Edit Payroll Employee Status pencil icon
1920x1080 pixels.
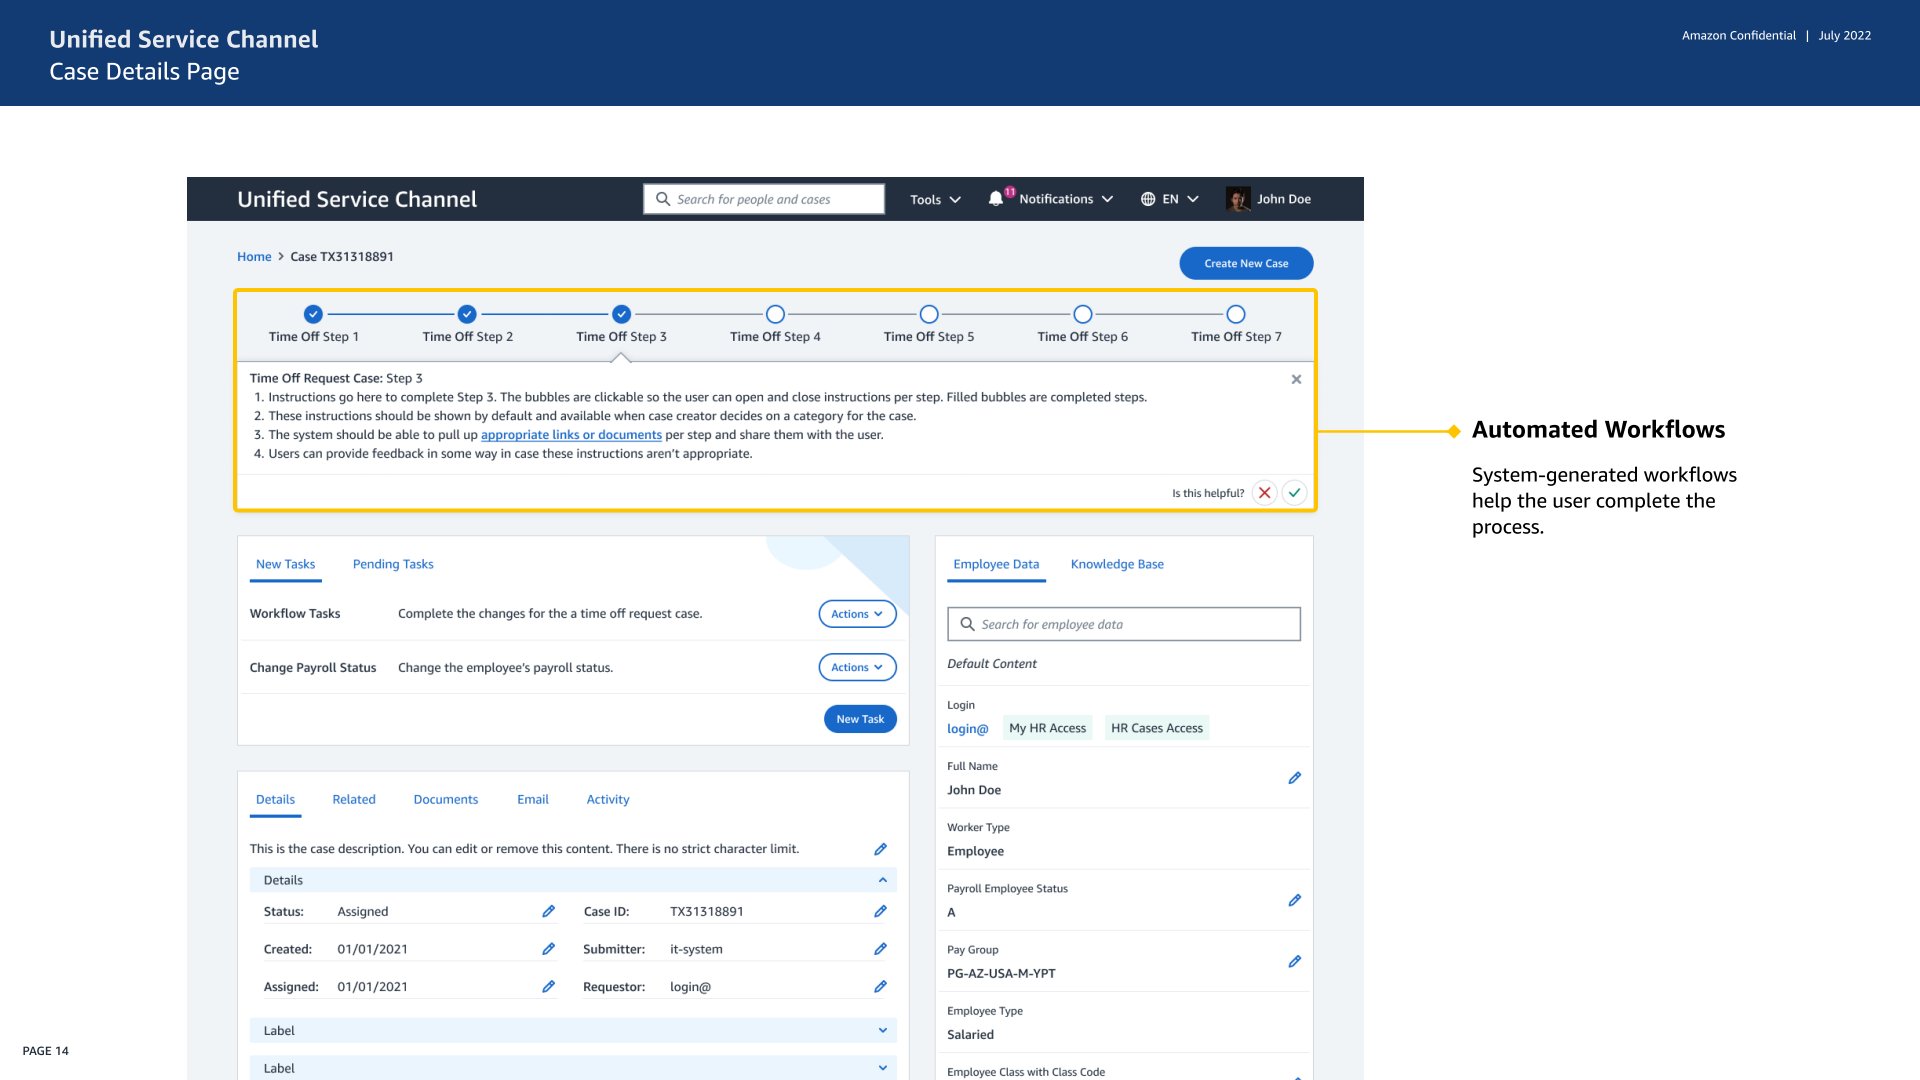1295,900
